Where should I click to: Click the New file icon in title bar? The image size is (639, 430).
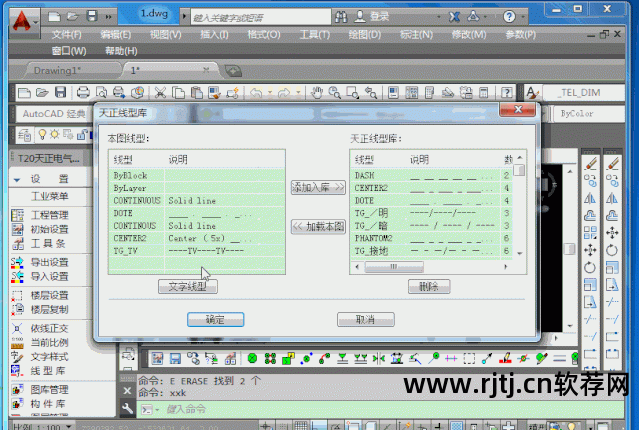[x=54, y=16]
